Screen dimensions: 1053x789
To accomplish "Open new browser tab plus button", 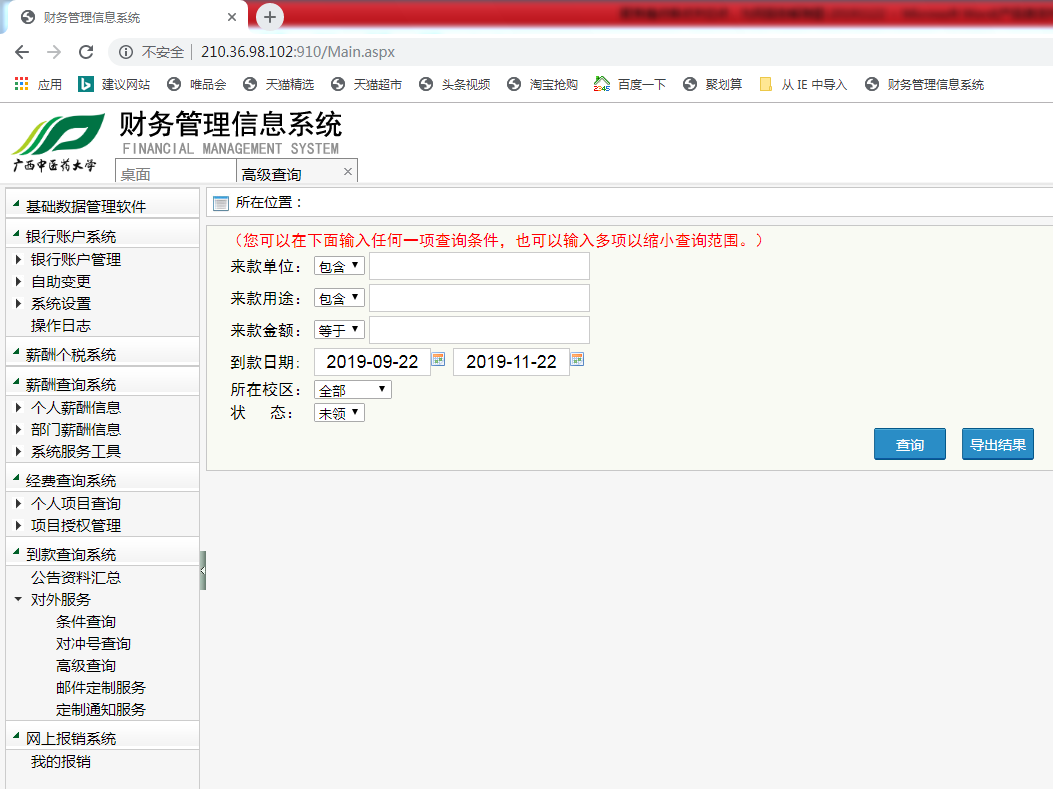I will coord(269,17).
